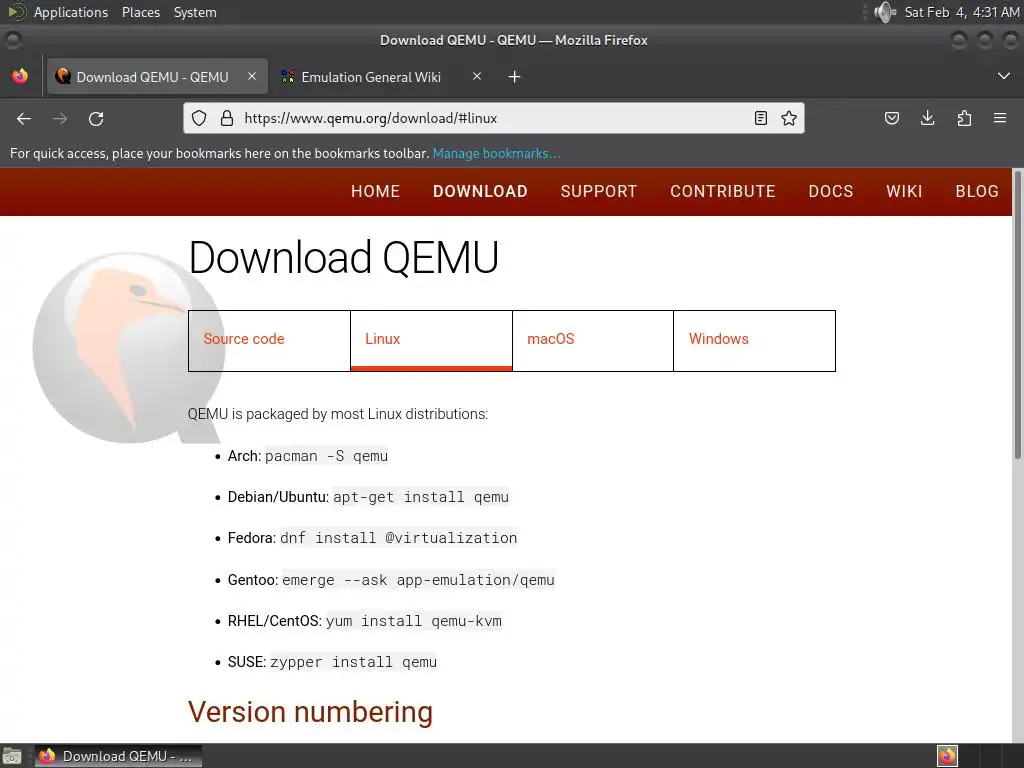This screenshot has width=1024, height=768.
Task: Click the 'pacman -S qemu' command text
Action: pos(327,456)
